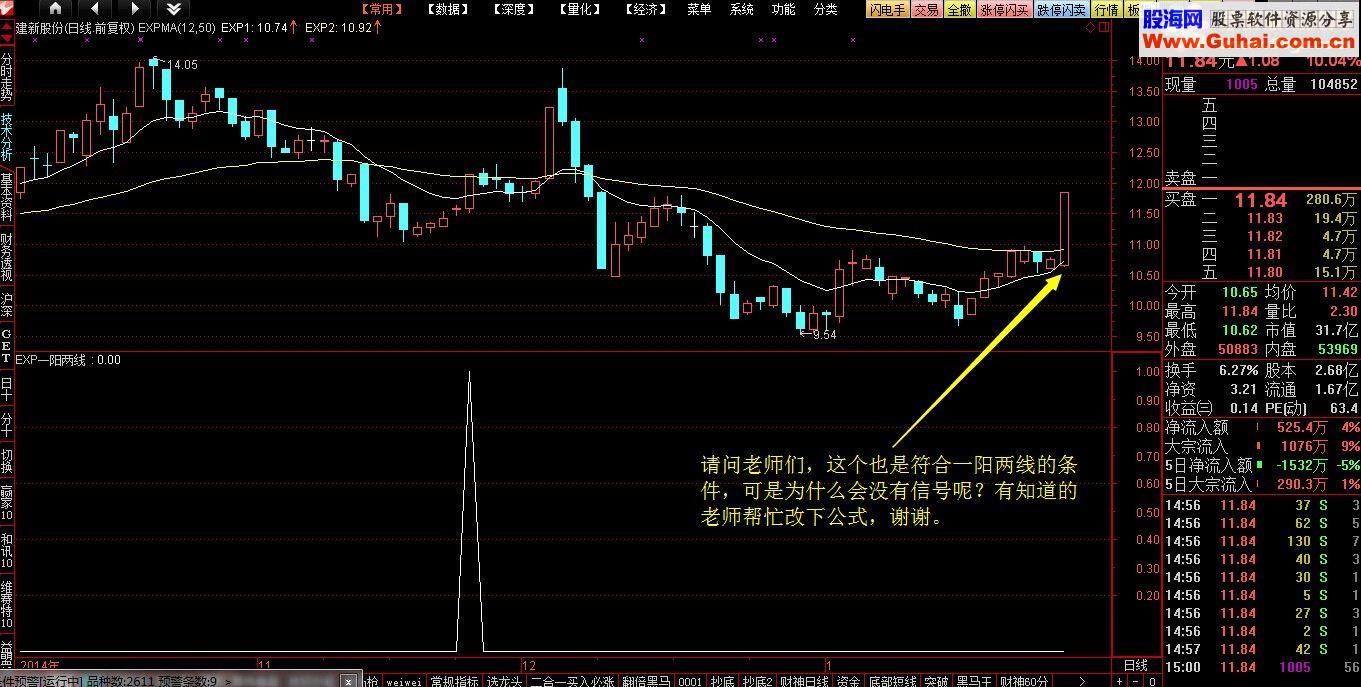
Task: Click the 交易 button
Action: (x=927, y=10)
